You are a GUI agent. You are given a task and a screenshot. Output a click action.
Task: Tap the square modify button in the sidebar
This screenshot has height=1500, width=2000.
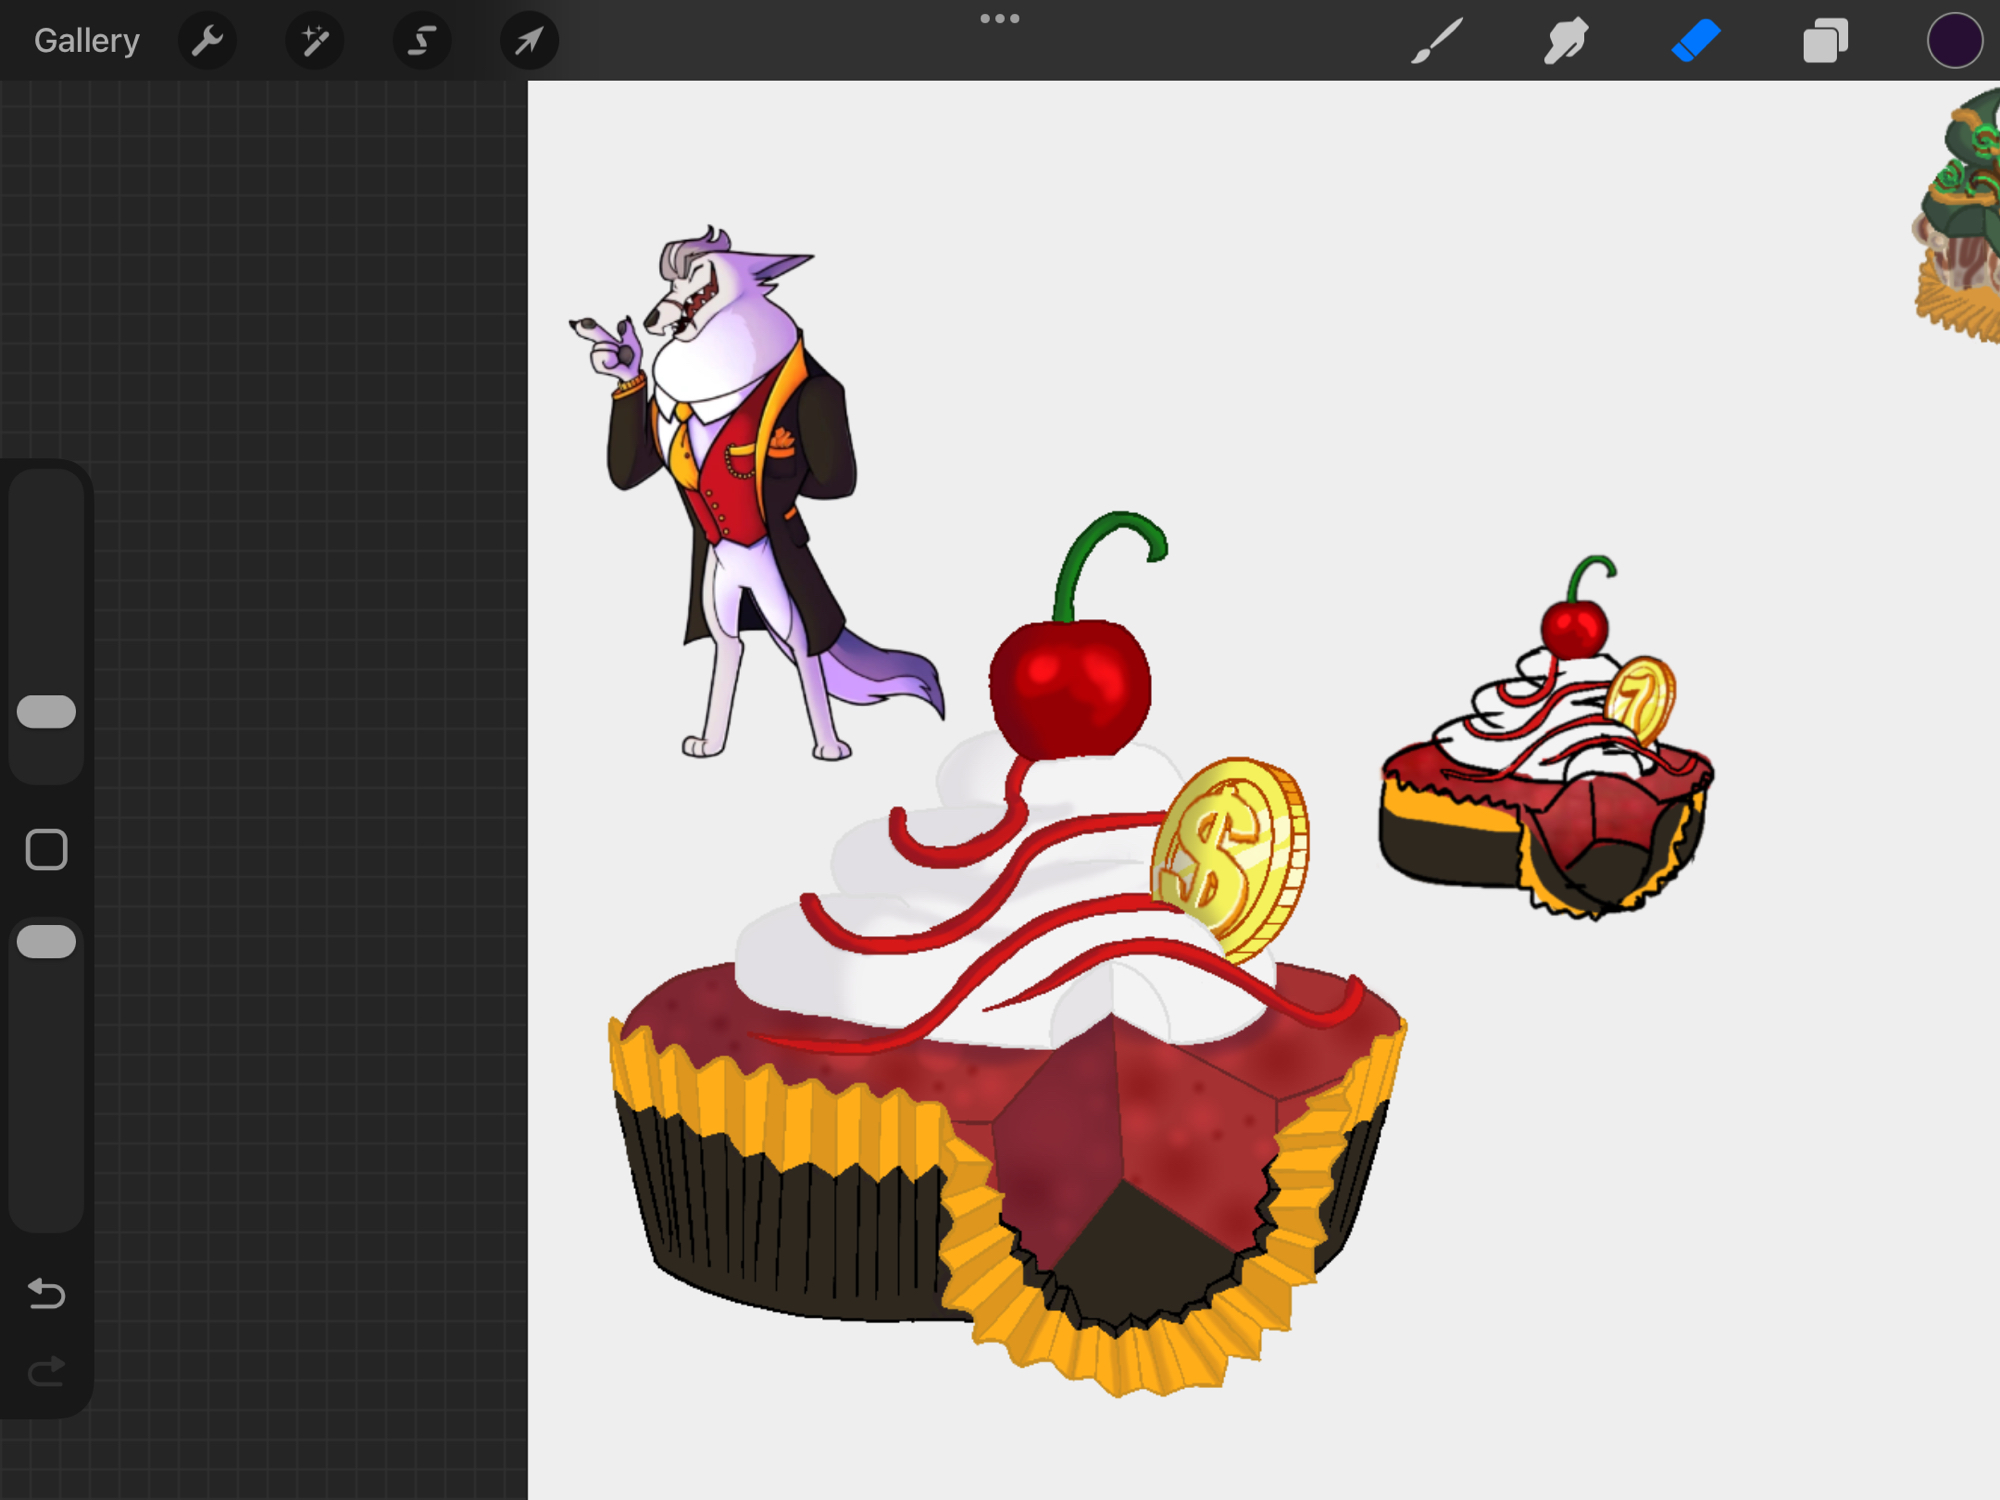point(47,849)
